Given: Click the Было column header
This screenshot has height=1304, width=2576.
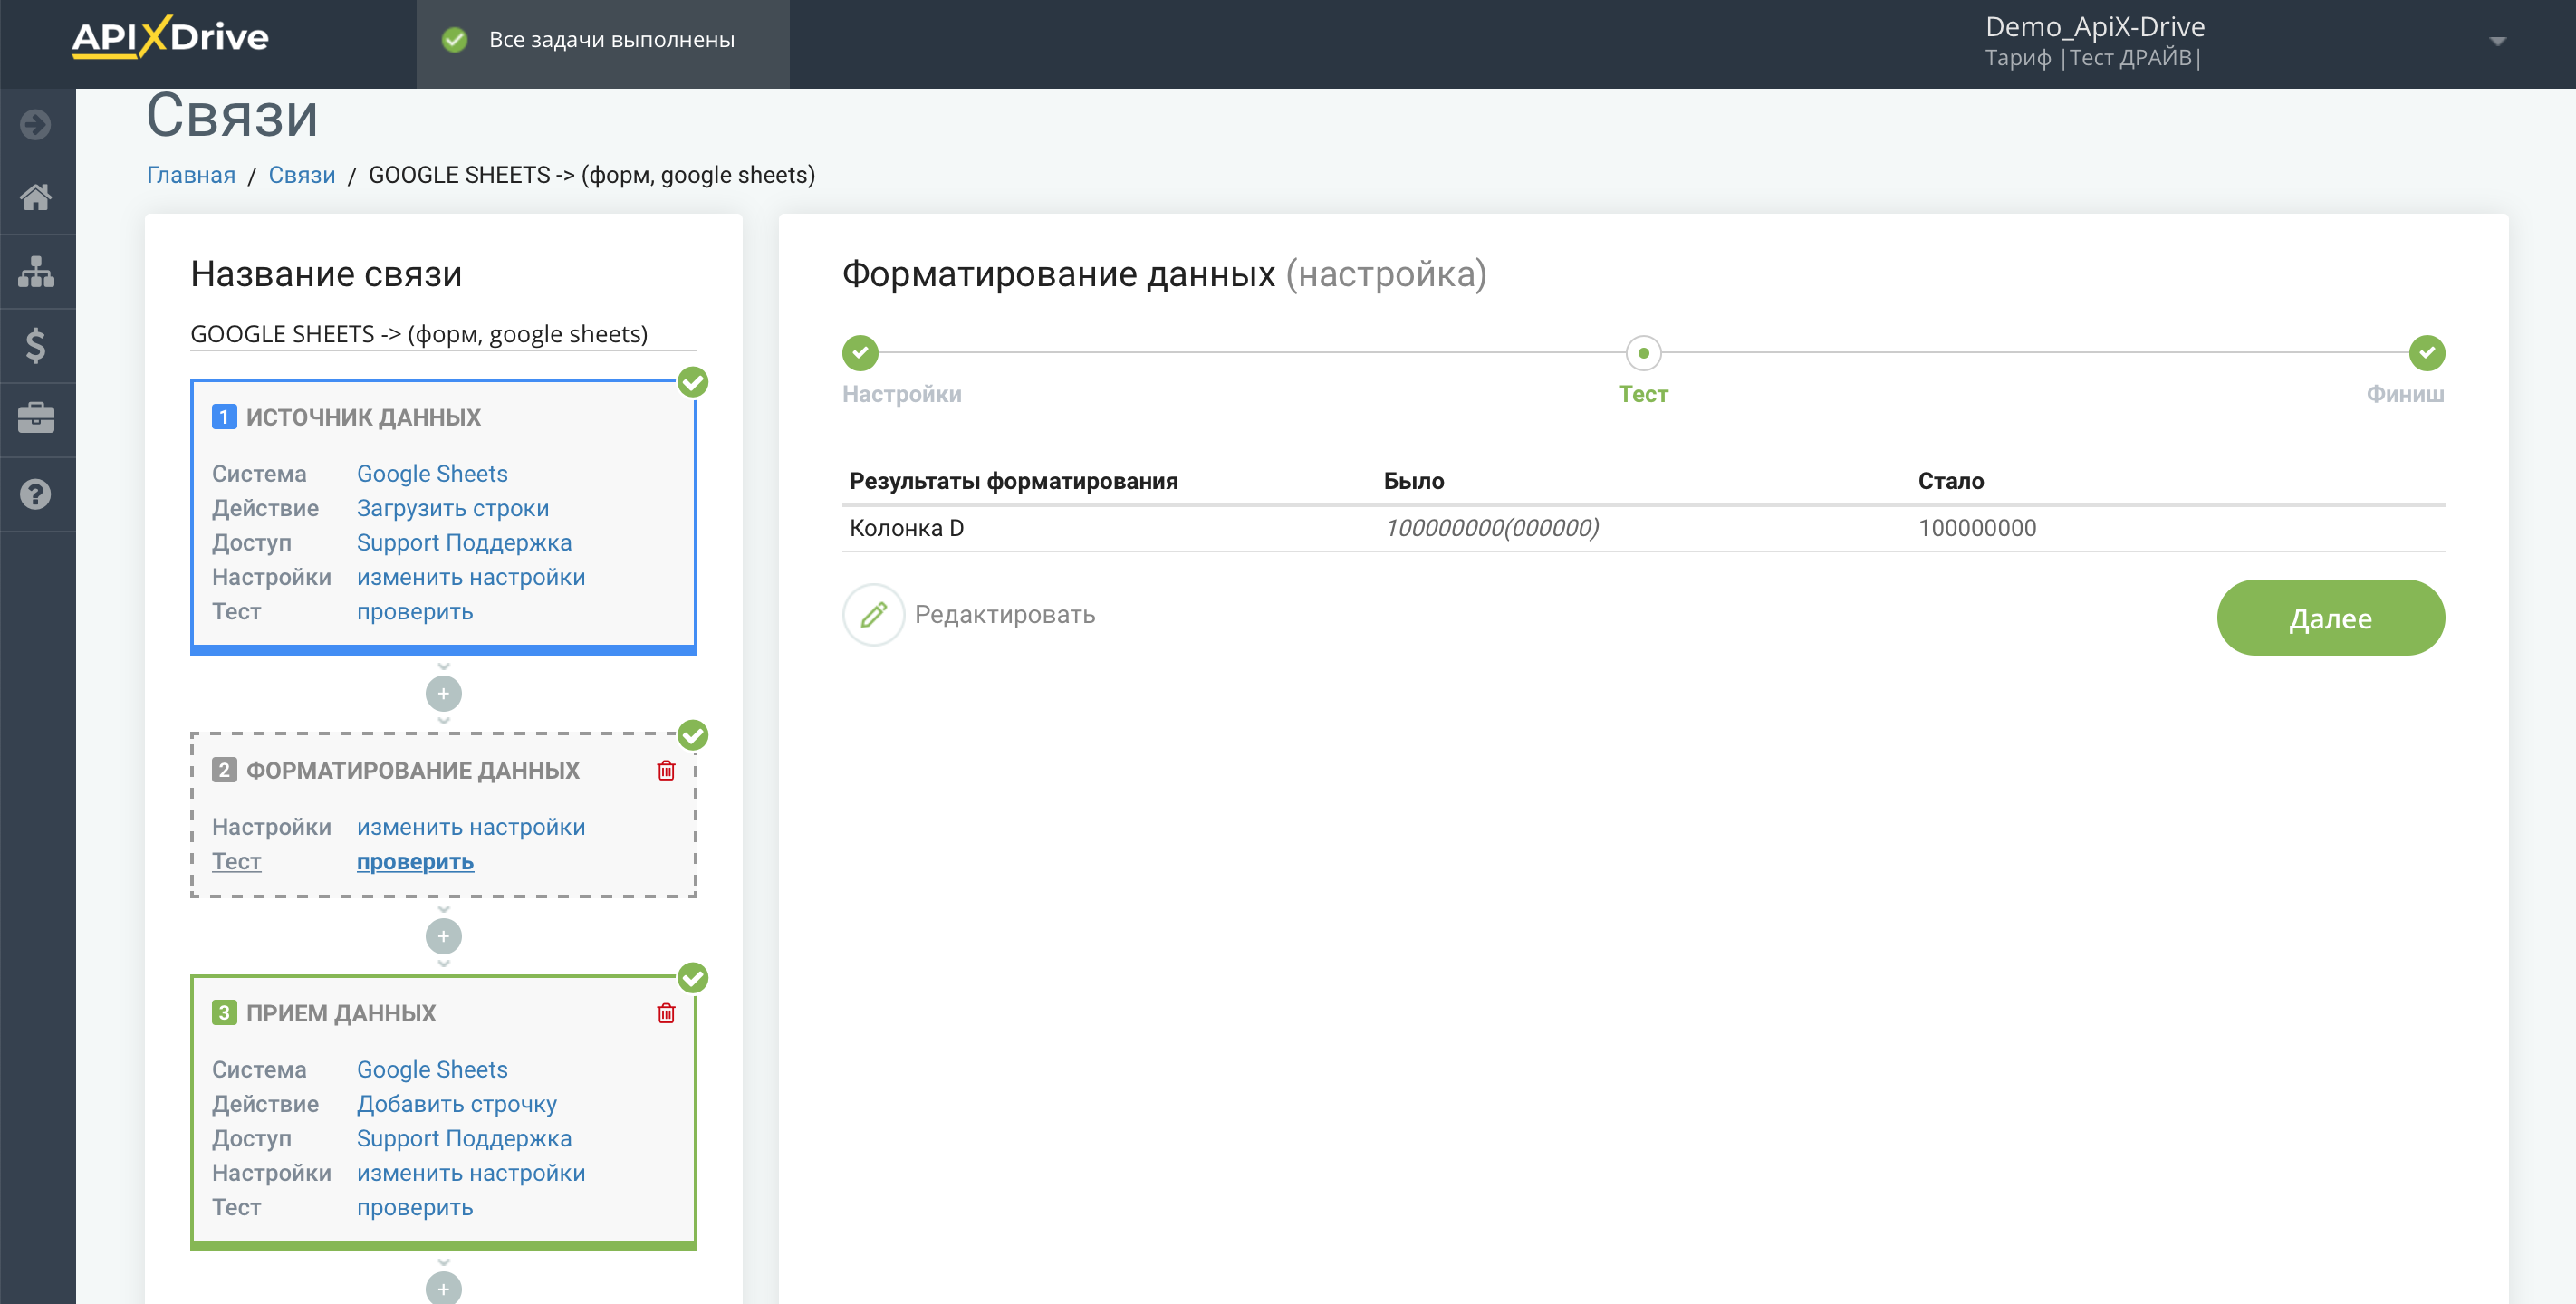Looking at the screenshot, I should [x=1413, y=481].
